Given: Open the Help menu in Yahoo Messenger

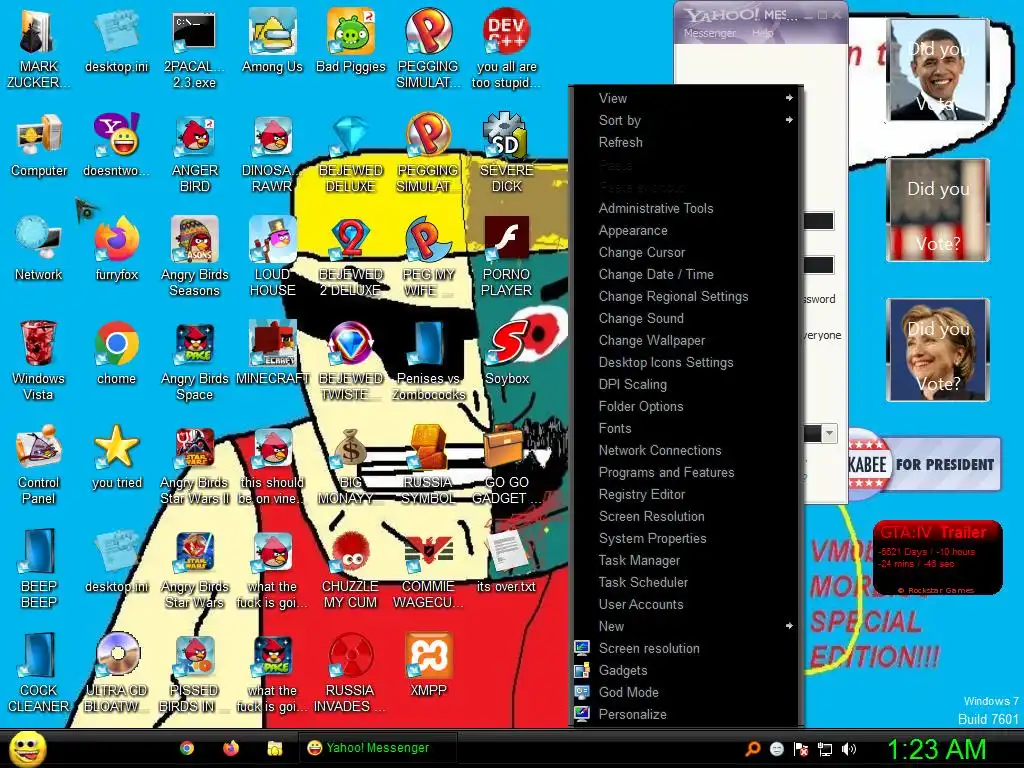Looking at the screenshot, I should (x=763, y=33).
